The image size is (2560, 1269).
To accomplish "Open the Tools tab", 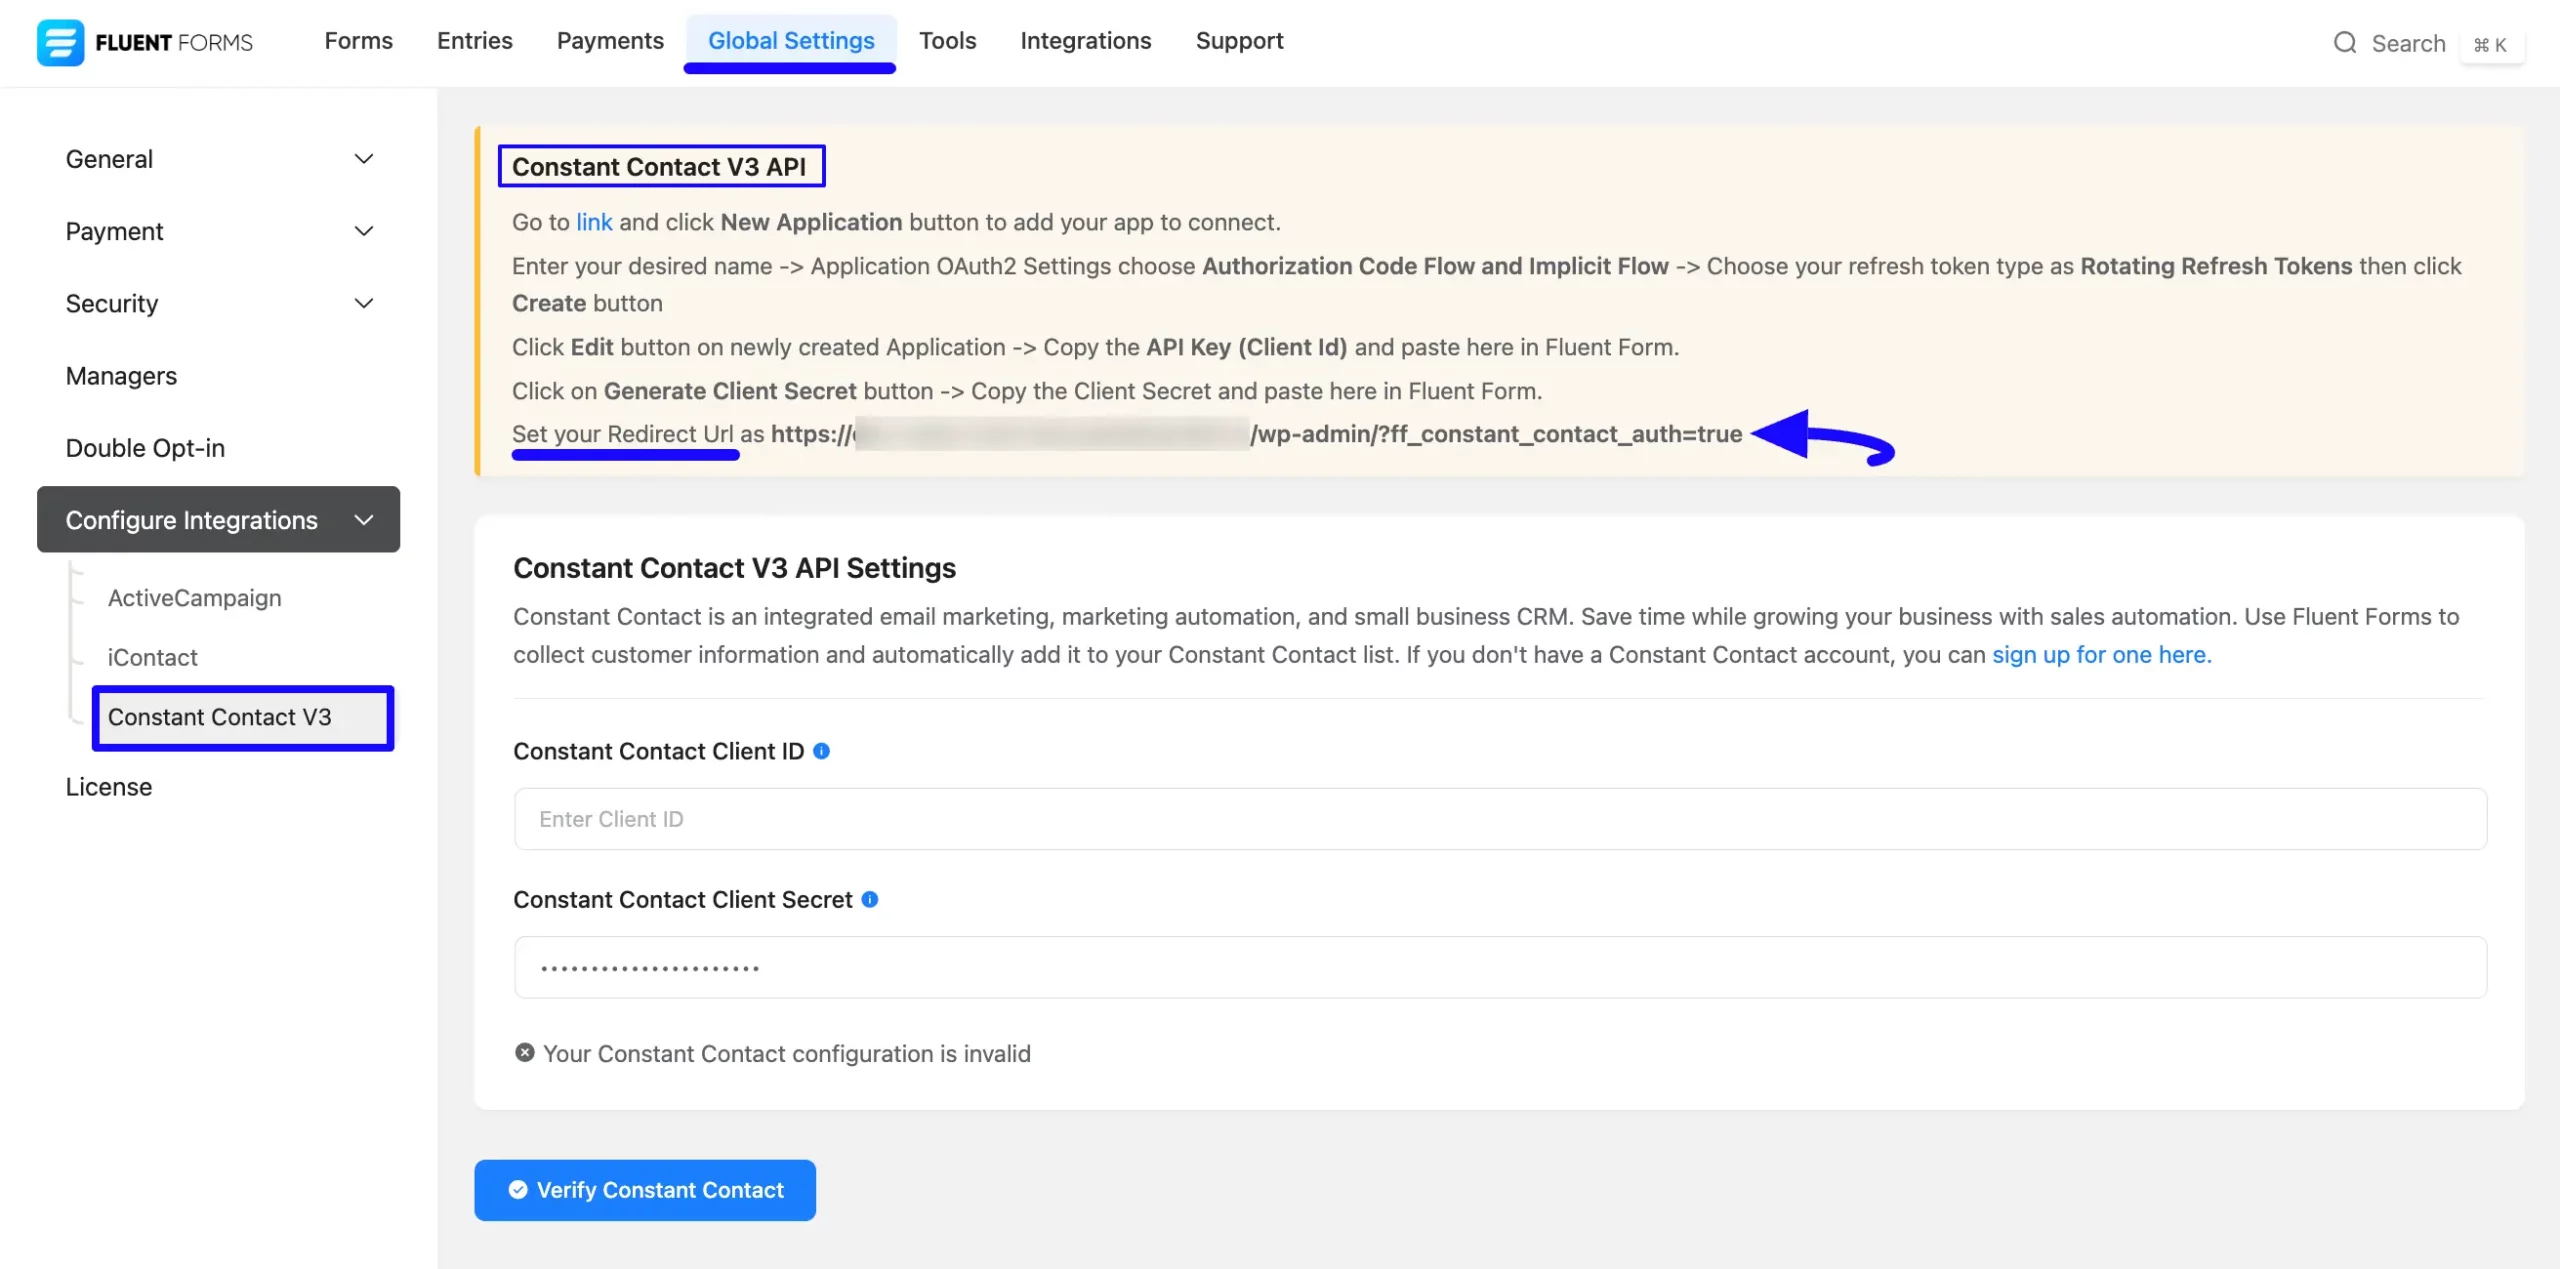I will point(947,40).
